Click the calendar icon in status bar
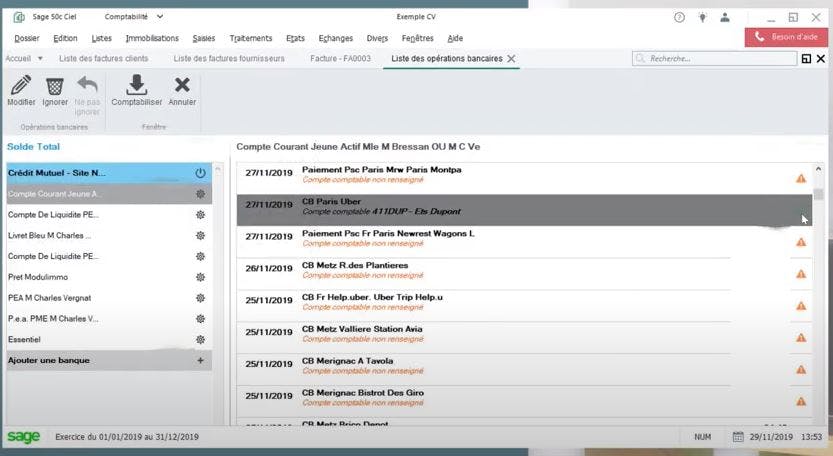This screenshot has height=456, width=833. coord(738,437)
